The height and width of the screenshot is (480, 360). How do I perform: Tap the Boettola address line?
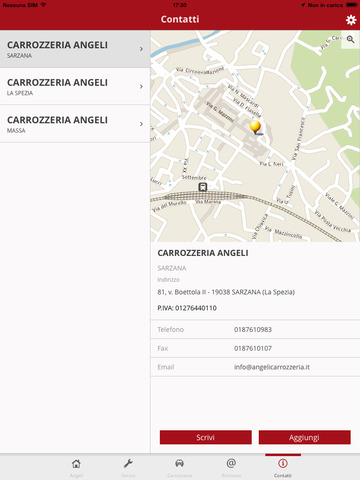click(226, 292)
